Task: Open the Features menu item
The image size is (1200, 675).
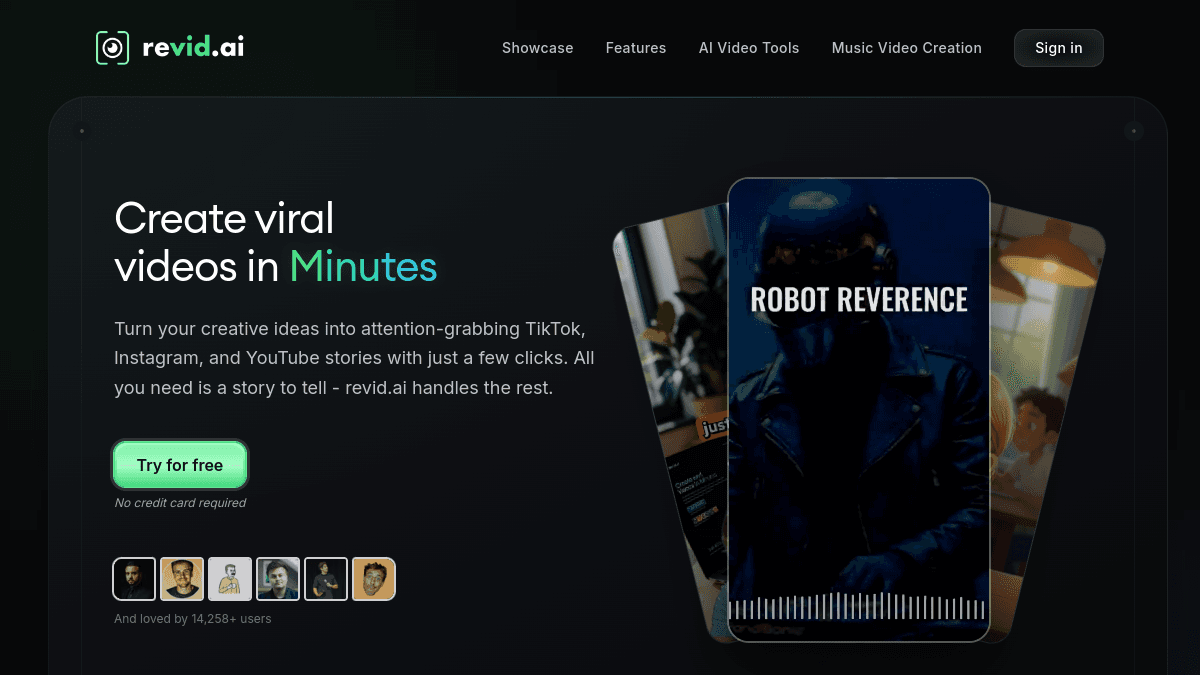Action: (x=636, y=48)
